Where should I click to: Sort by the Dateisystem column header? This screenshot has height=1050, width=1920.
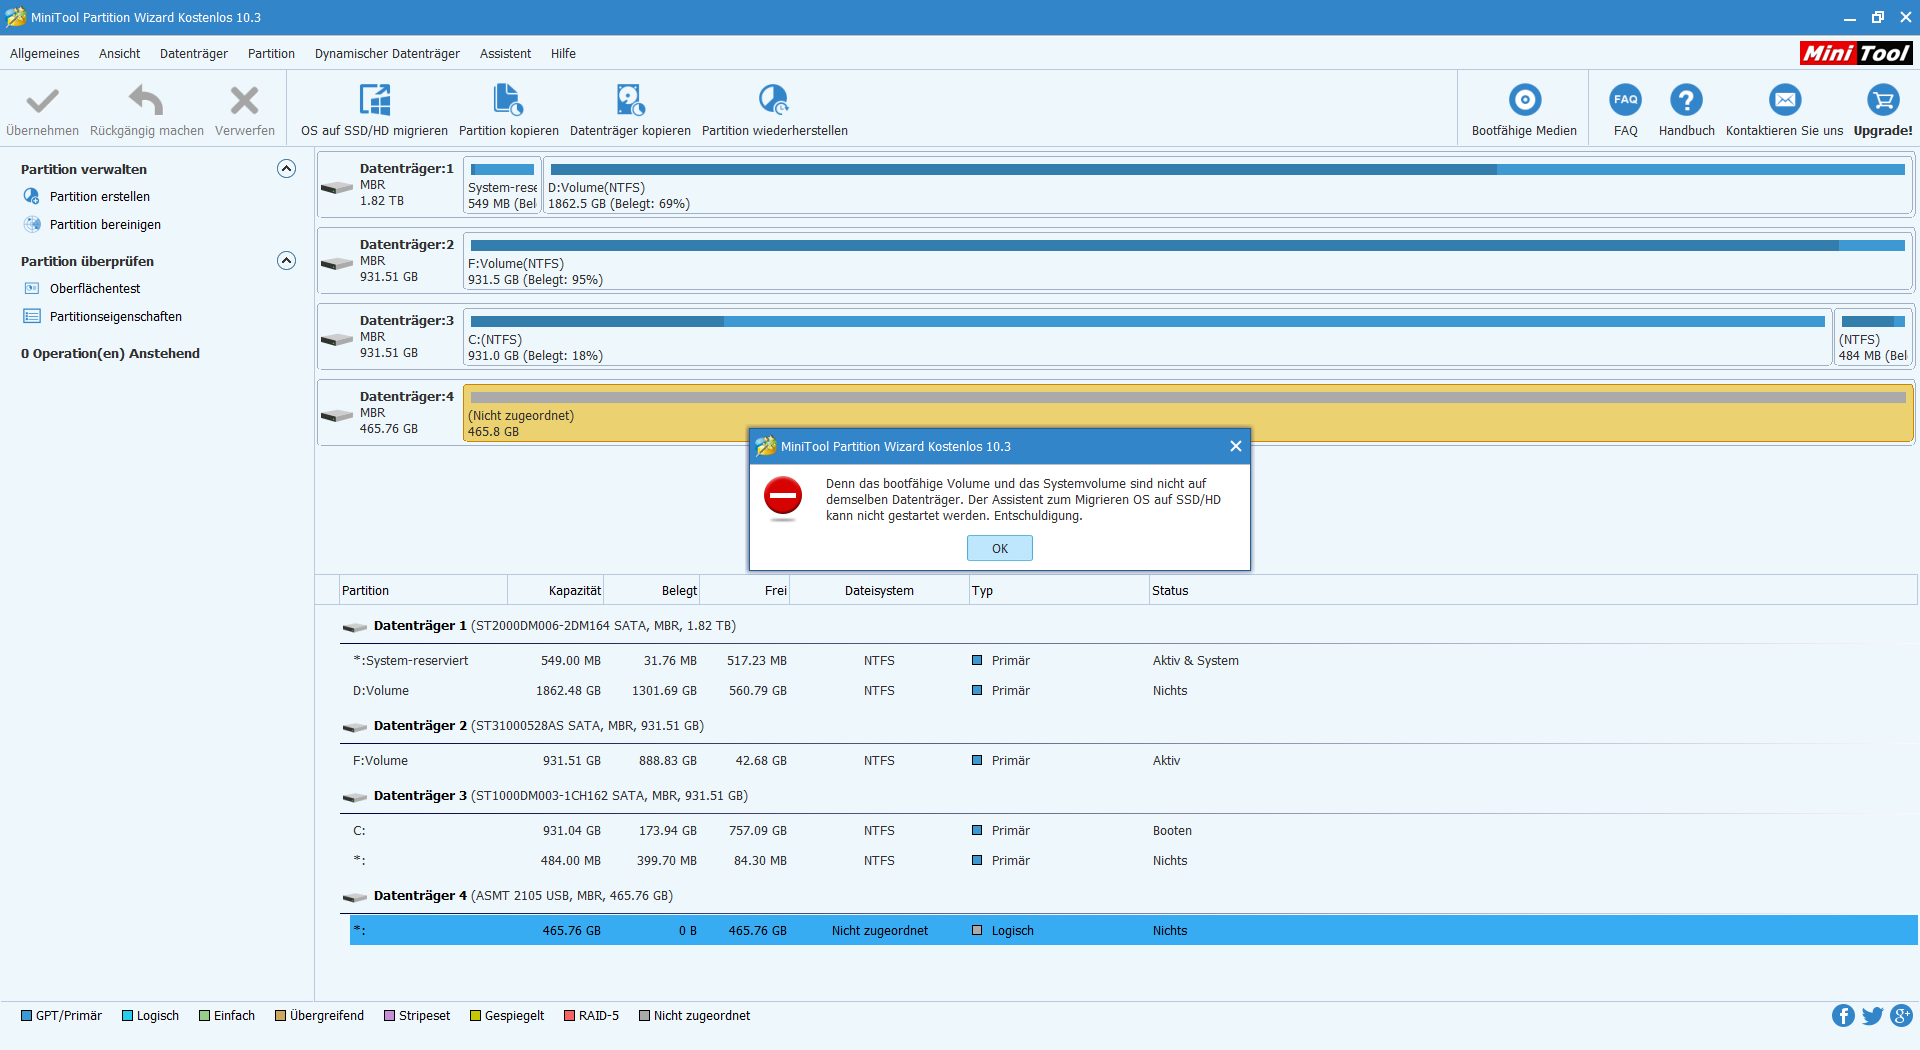point(879,591)
